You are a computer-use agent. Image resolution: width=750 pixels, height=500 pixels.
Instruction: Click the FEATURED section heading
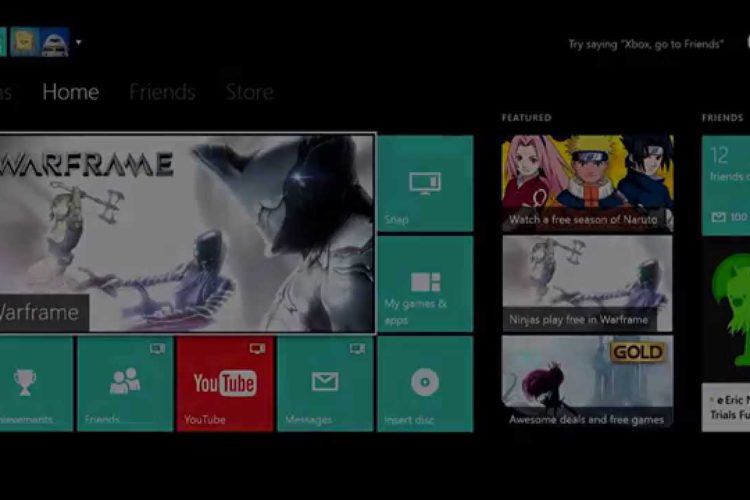(x=527, y=118)
